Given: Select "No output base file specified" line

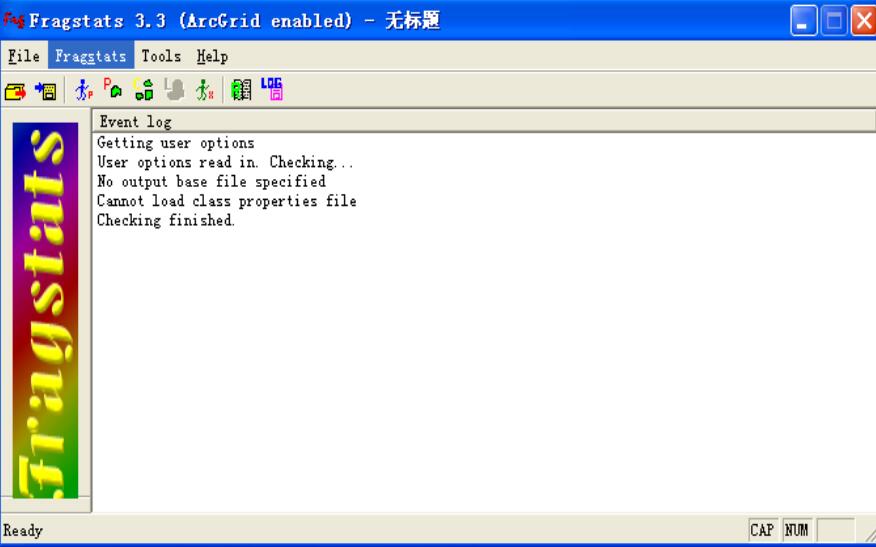Looking at the screenshot, I should [211, 182].
